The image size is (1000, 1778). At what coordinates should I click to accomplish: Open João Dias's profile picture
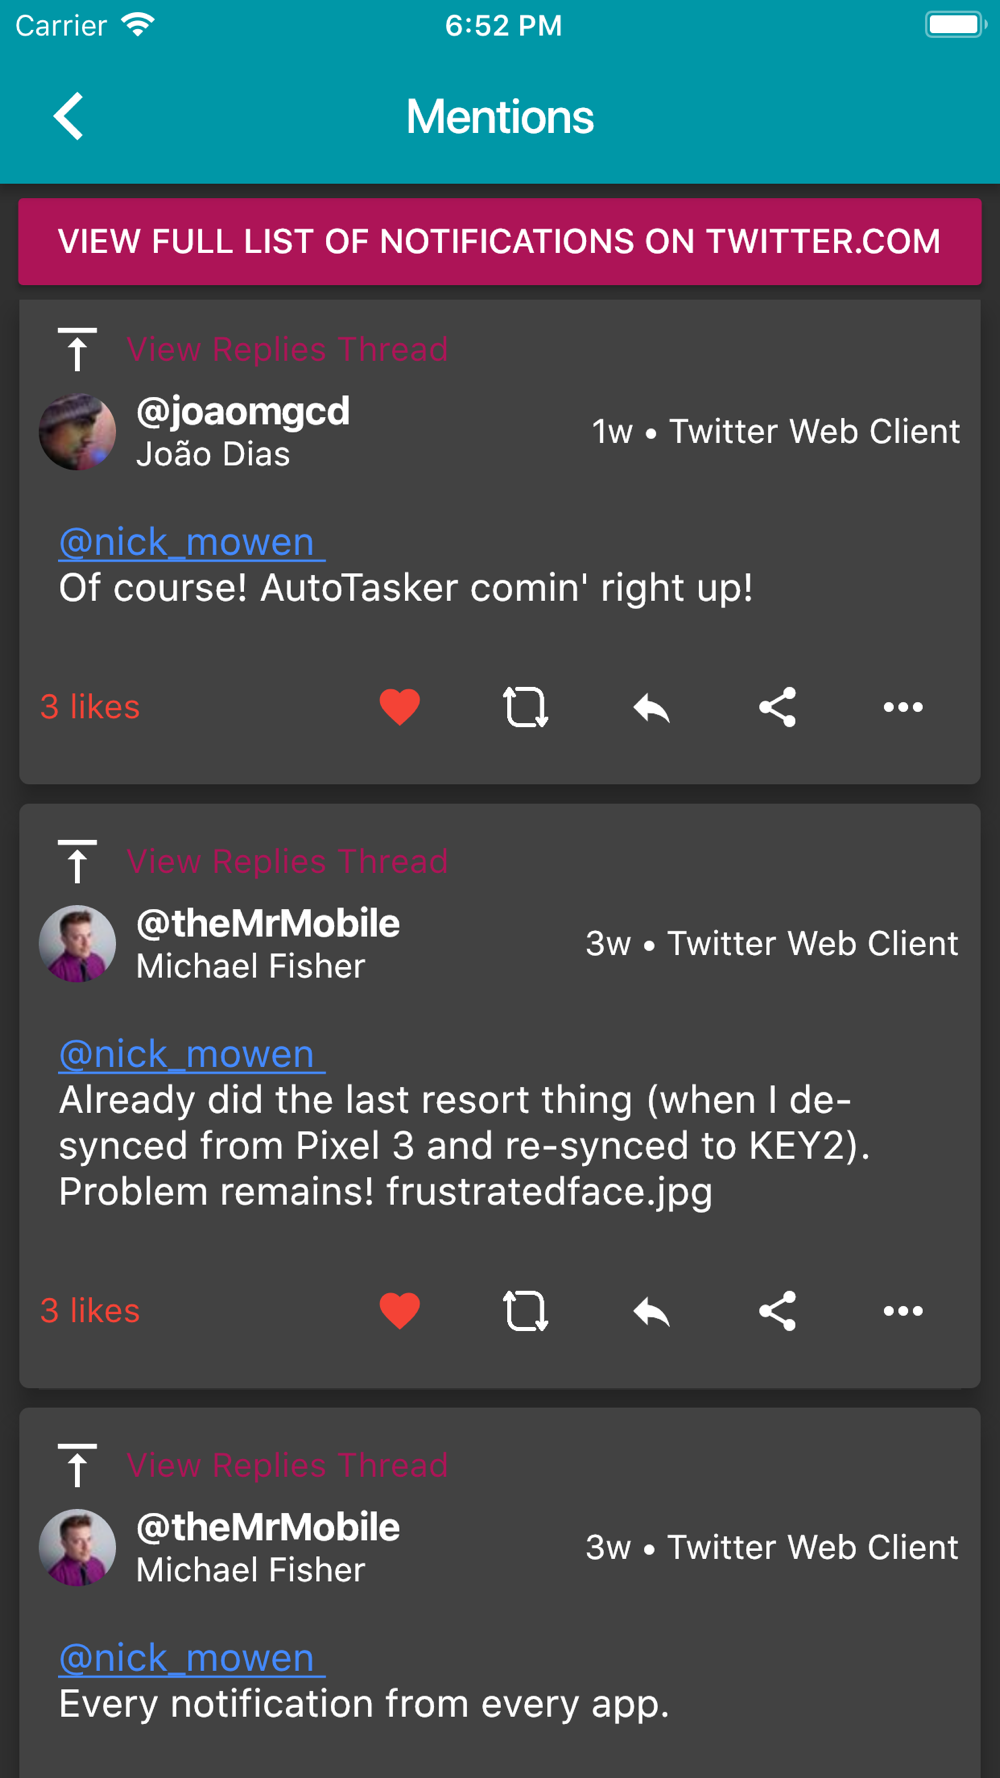[77, 432]
